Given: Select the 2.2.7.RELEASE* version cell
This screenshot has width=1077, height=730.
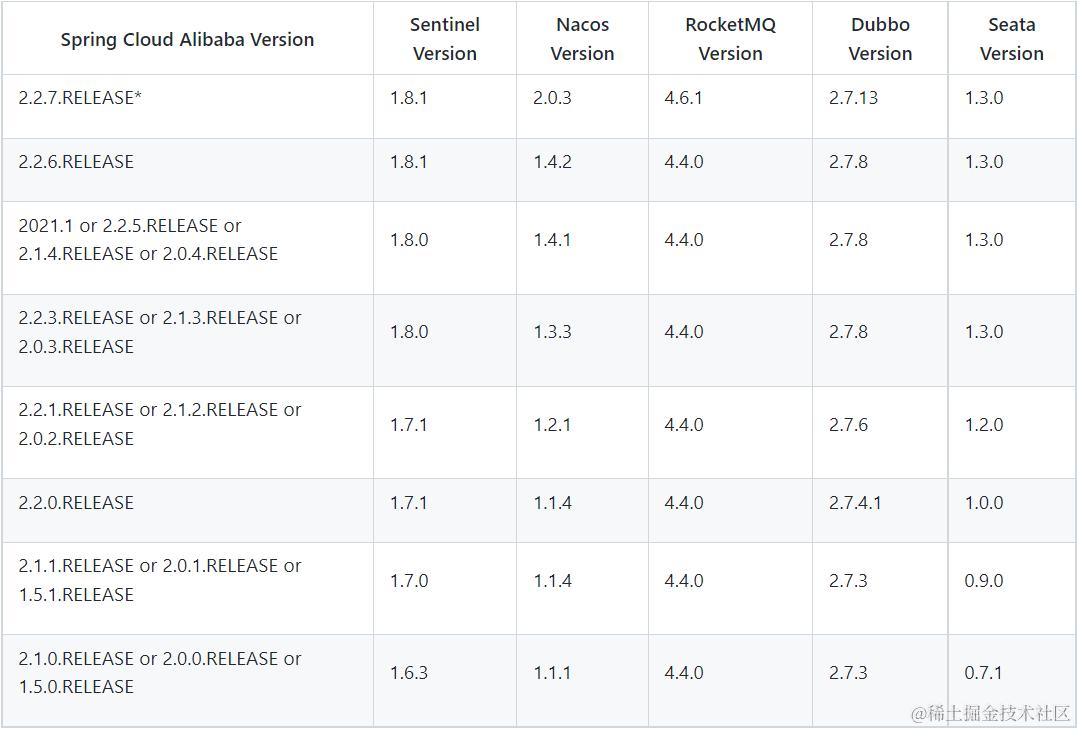Looking at the screenshot, I should pos(80,98).
